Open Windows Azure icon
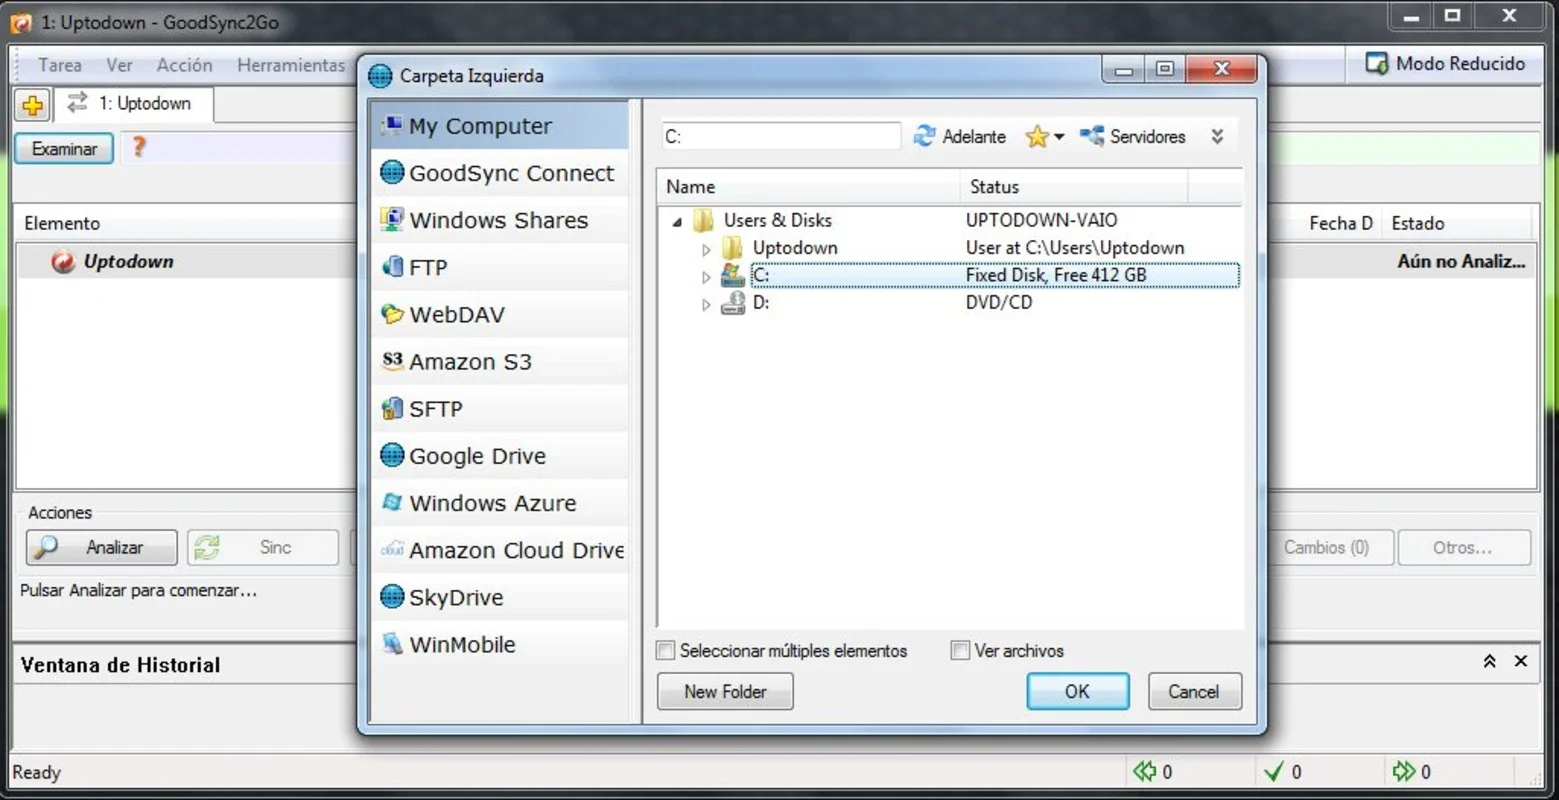Screen dimensions: 1559x800 (x=392, y=502)
